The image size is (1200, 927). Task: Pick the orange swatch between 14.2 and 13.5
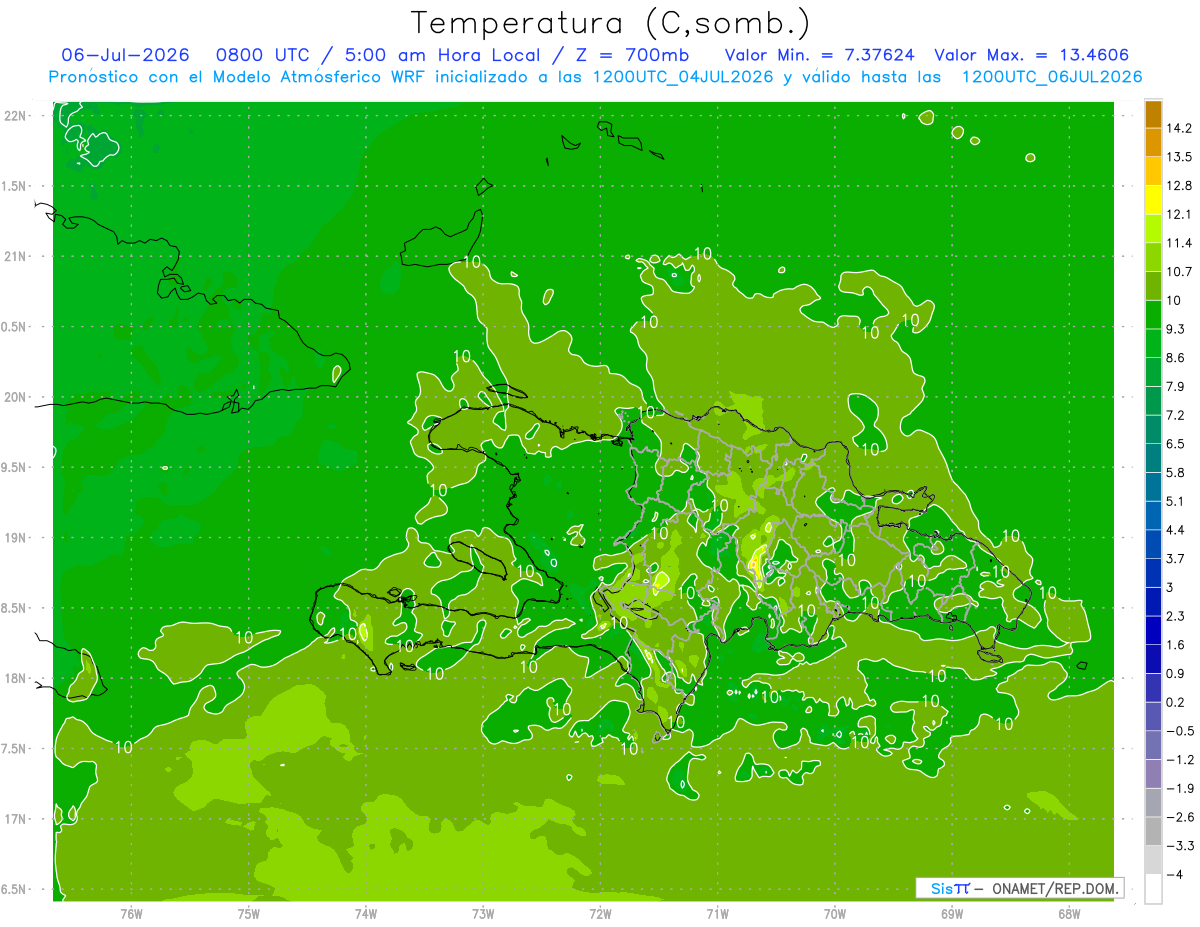[1153, 143]
